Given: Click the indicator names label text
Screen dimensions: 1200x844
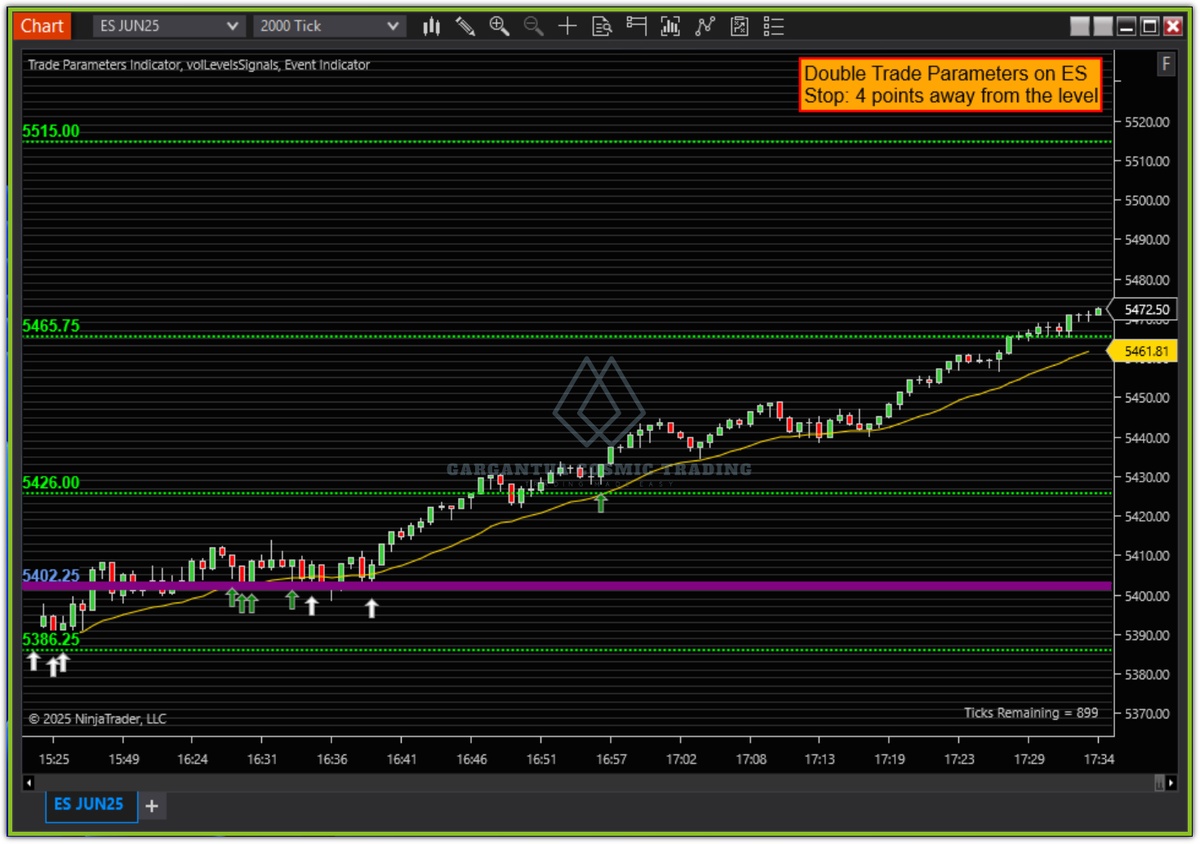Looking at the screenshot, I should 198,65.
